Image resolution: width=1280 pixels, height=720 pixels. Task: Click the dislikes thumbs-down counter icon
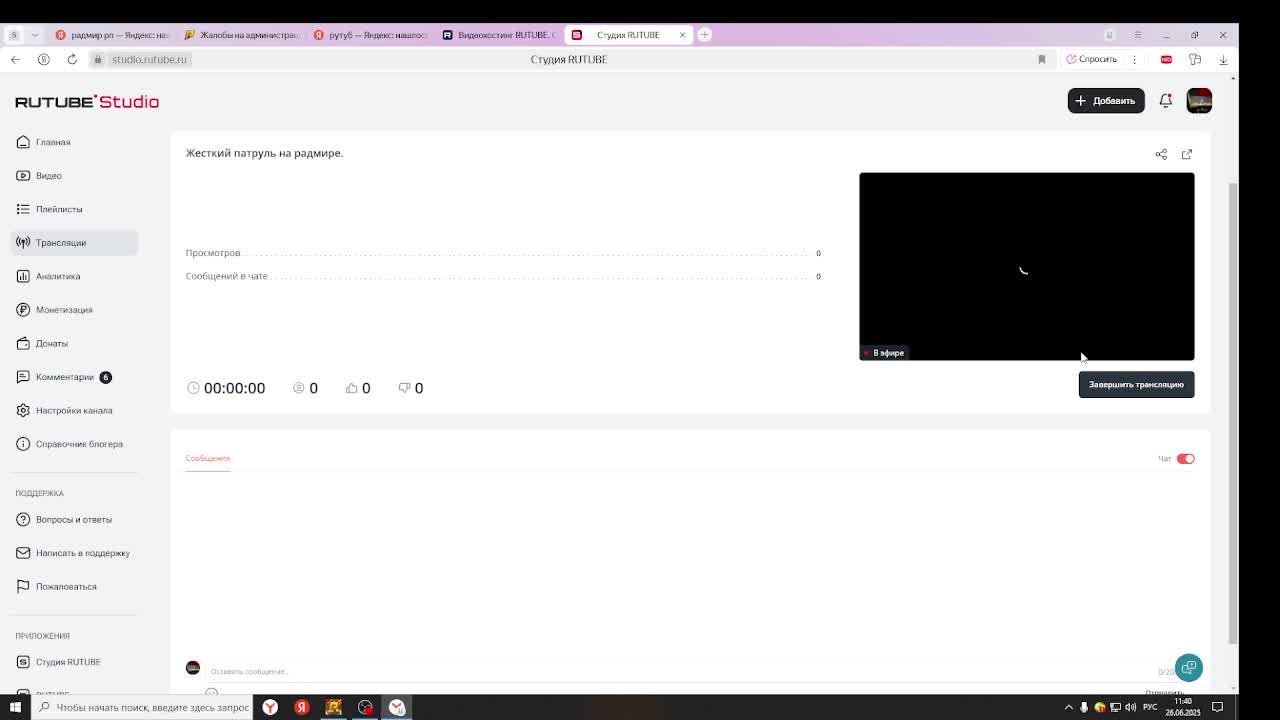[404, 388]
